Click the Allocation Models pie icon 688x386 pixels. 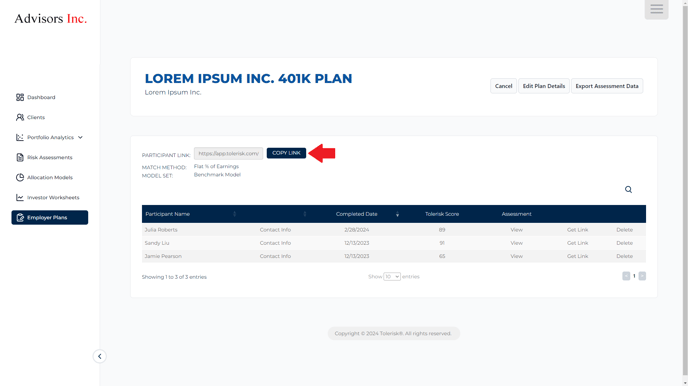click(x=20, y=177)
